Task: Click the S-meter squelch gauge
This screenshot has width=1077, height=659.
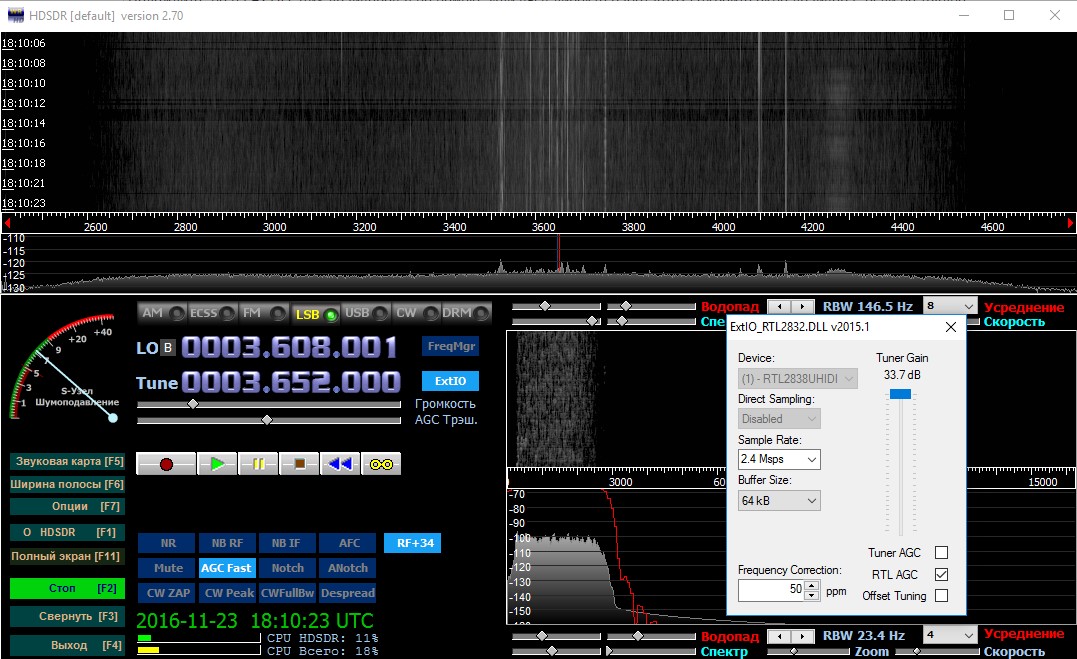Action: click(x=64, y=368)
